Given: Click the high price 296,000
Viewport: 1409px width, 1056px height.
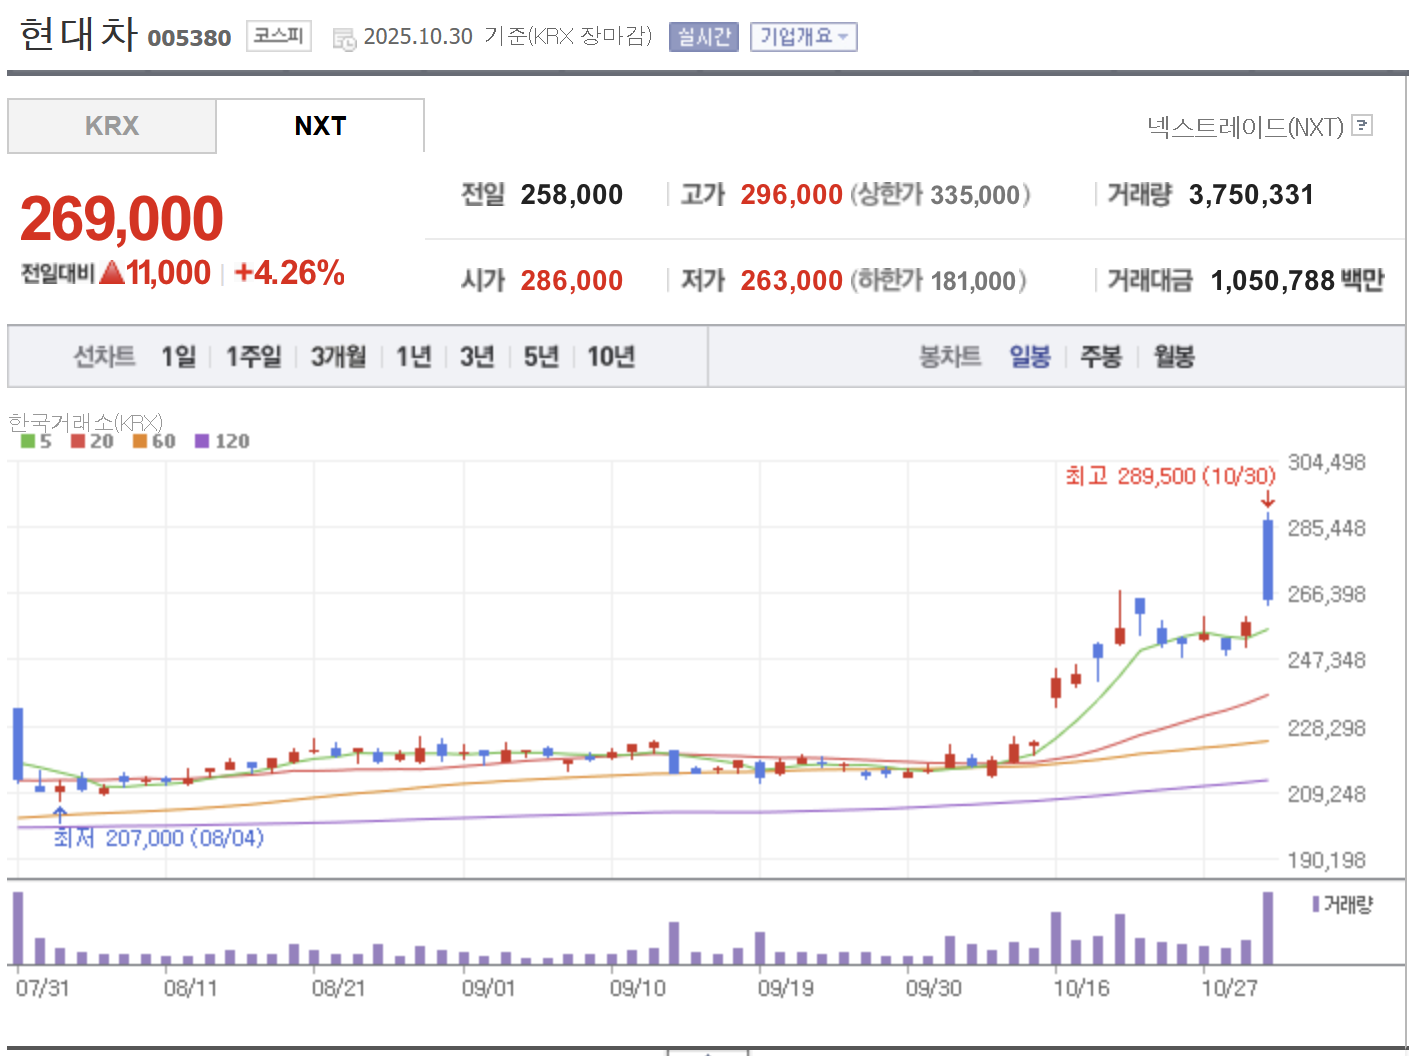Looking at the screenshot, I should coord(792,195).
